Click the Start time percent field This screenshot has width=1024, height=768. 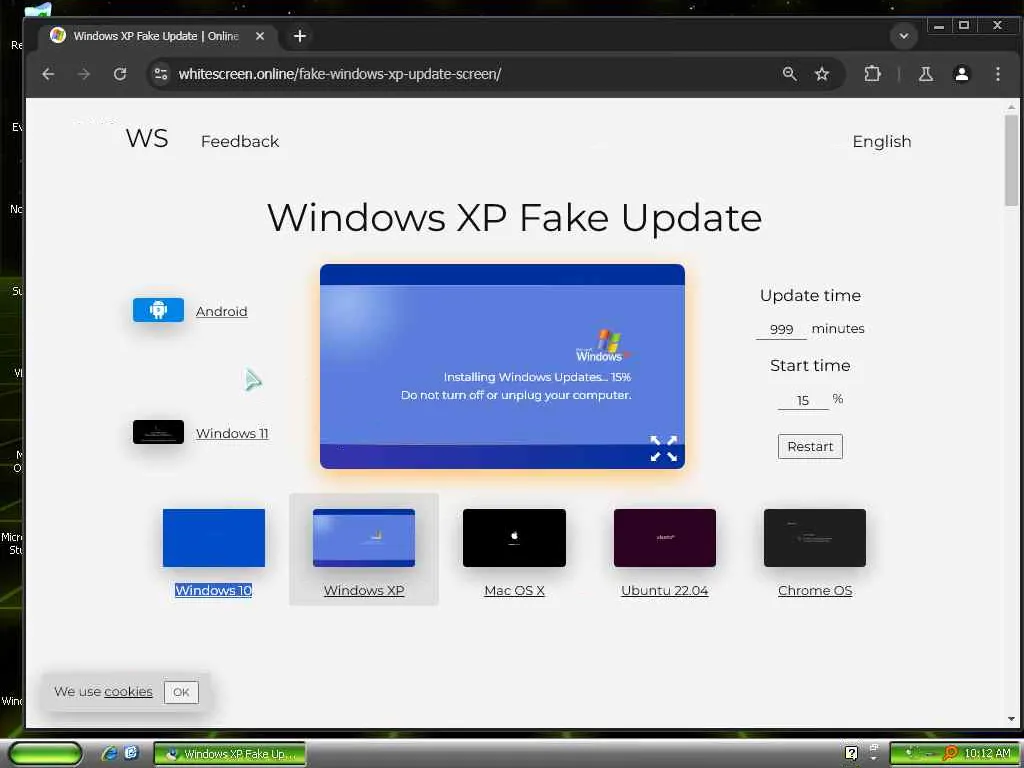coord(803,400)
